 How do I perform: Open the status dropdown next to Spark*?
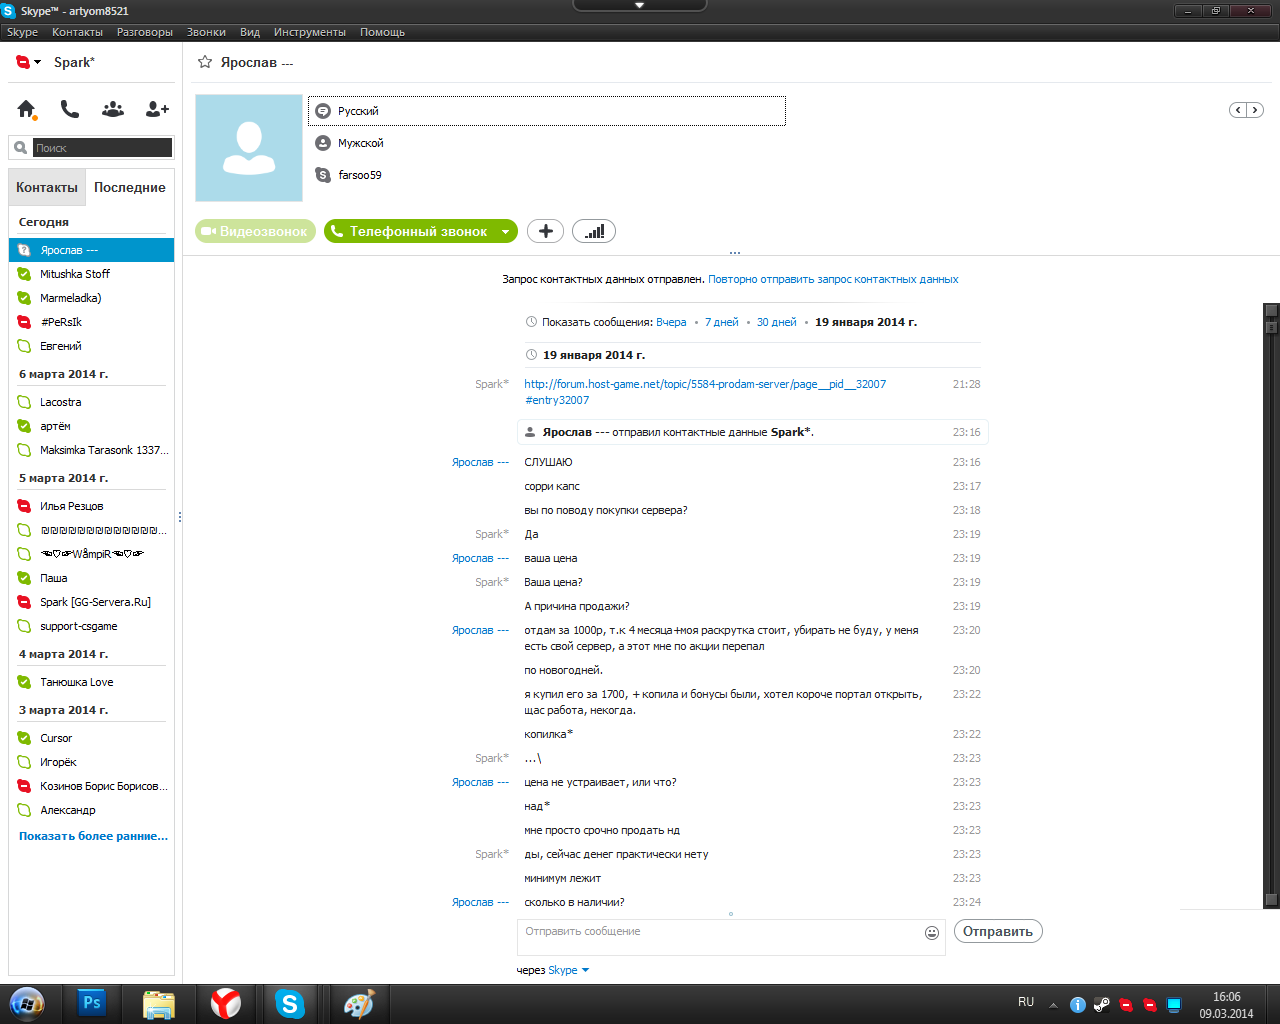(38, 62)
